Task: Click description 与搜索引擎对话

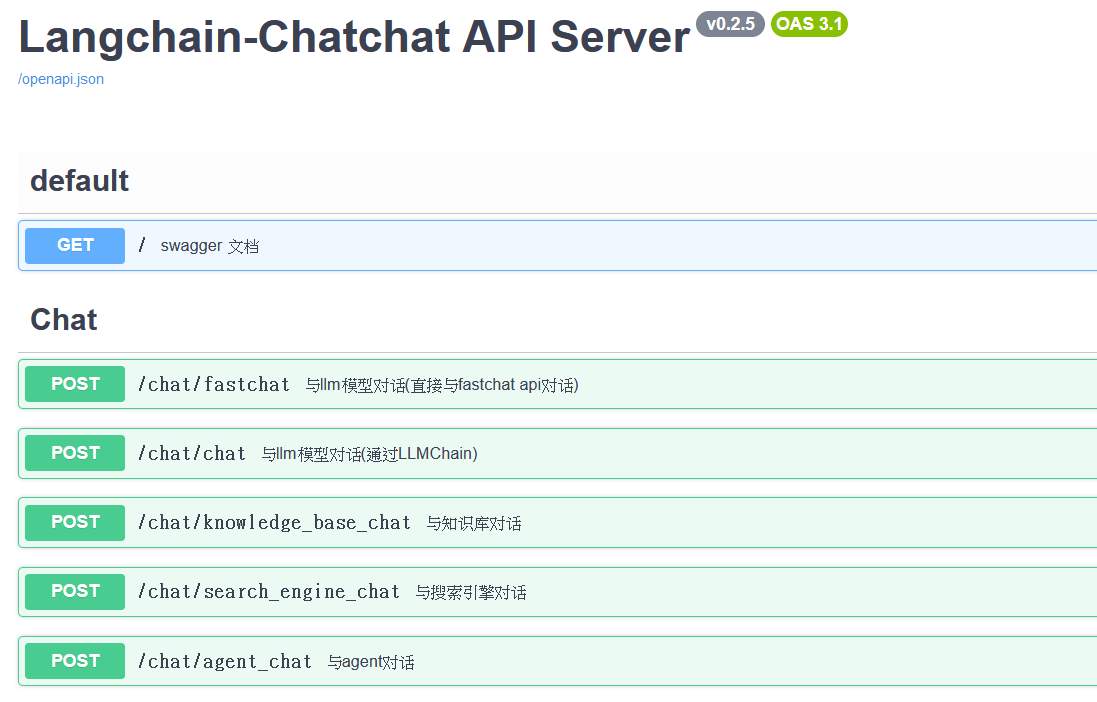Action: click(x=471, y=592)
